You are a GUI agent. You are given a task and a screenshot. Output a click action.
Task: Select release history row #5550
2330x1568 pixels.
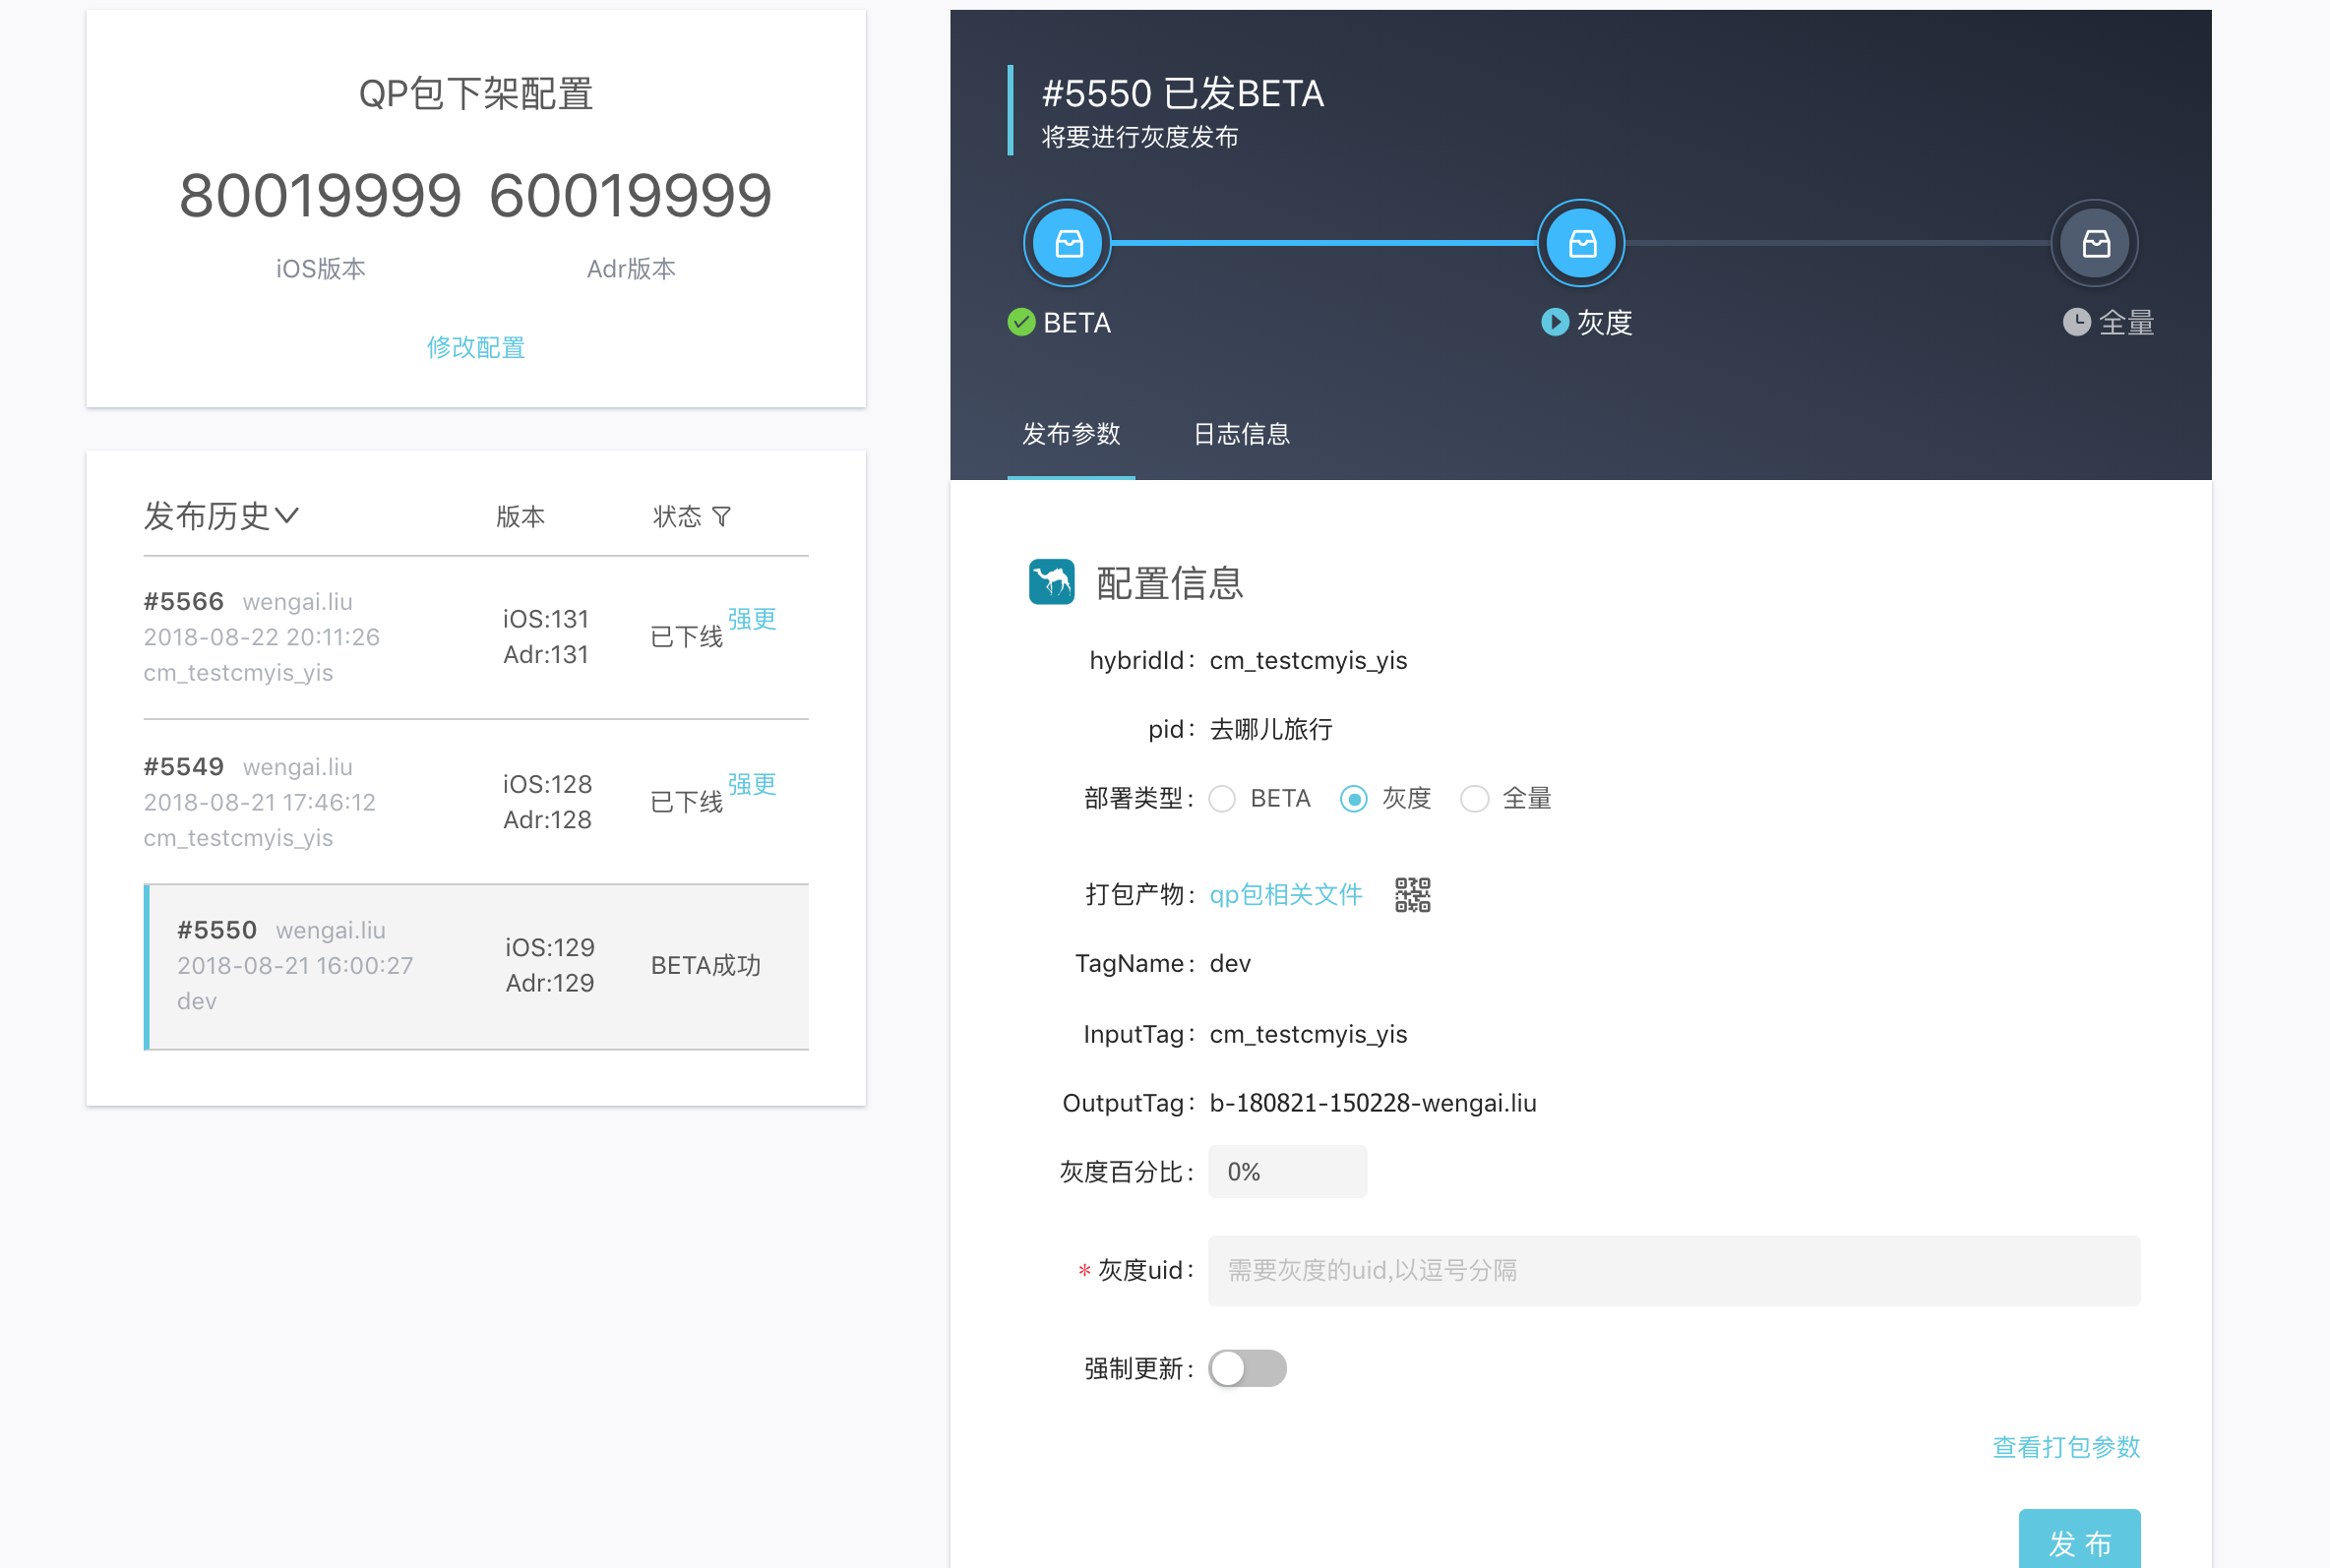476,966
